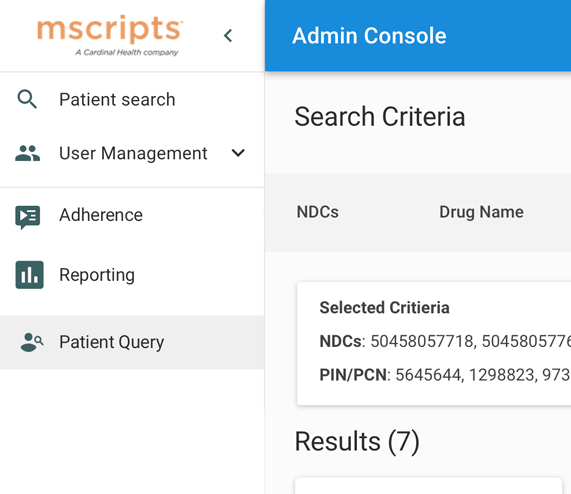Click the Results (7) heading
This screenshot has height=494, width=571.
point(357,441)
